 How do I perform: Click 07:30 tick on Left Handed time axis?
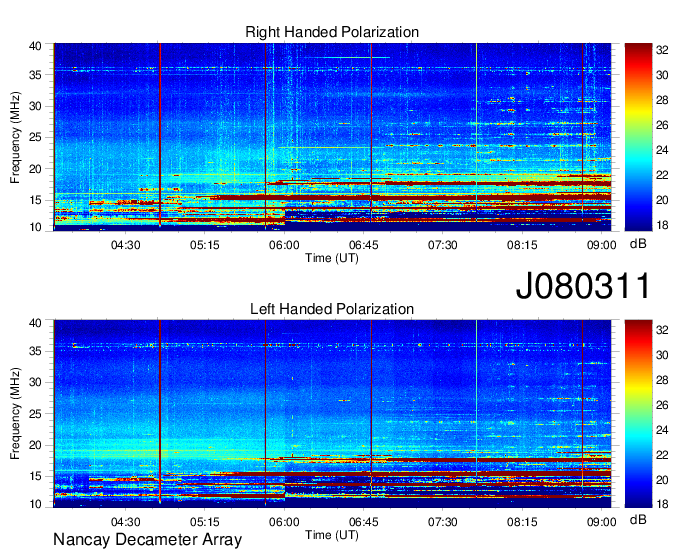[443, 522]
